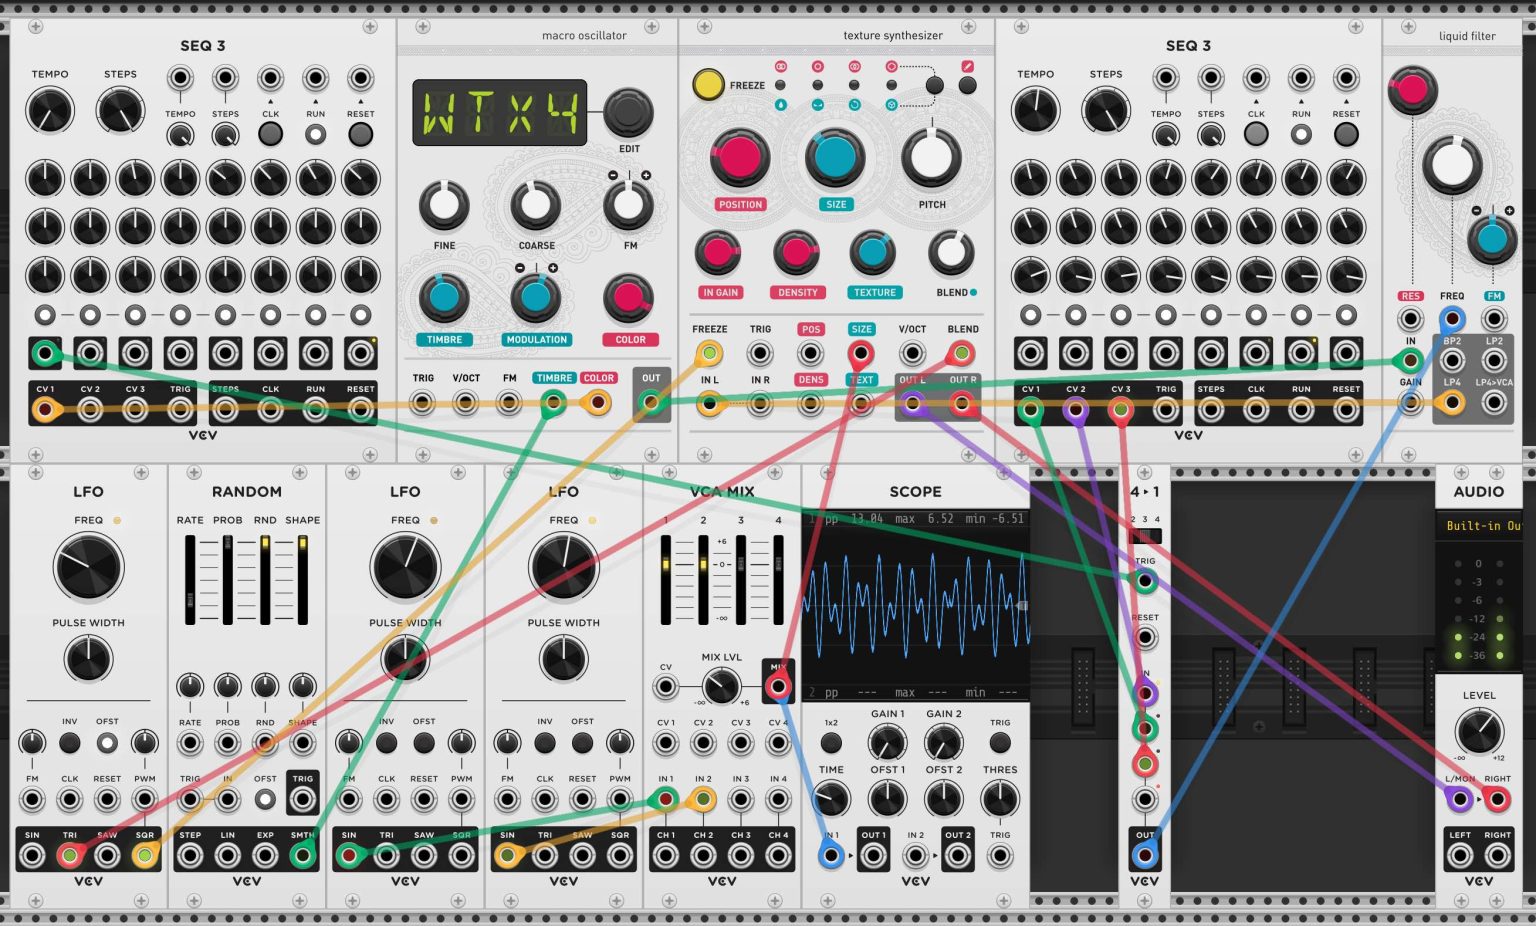
Task: Toggle the 1x2 button on SCOPE
Action: coord(831,743)
